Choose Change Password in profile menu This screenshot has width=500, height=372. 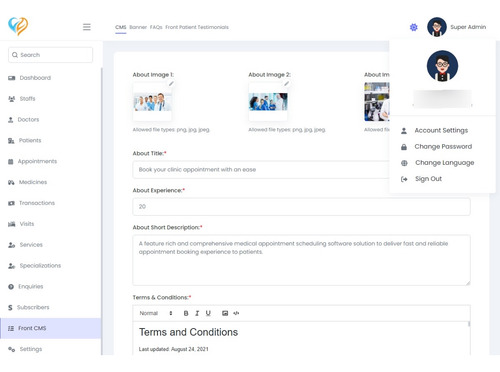click(443, 147)
